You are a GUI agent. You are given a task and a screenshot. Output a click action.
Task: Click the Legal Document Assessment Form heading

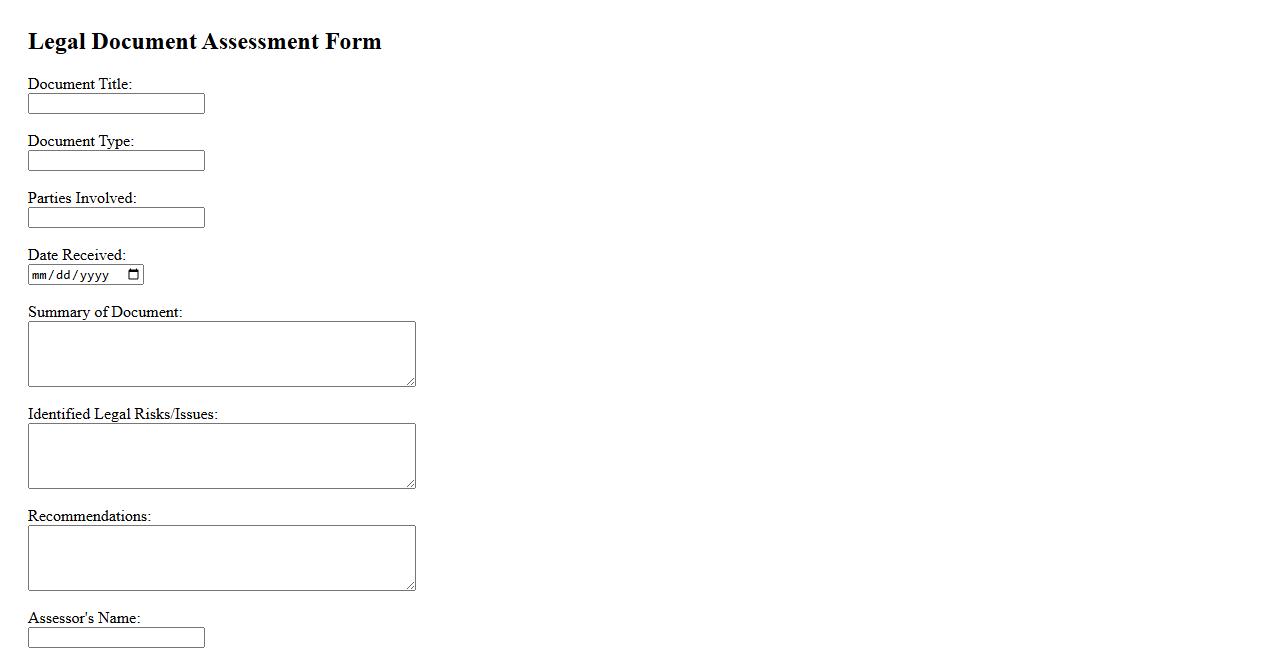point(205,42)
